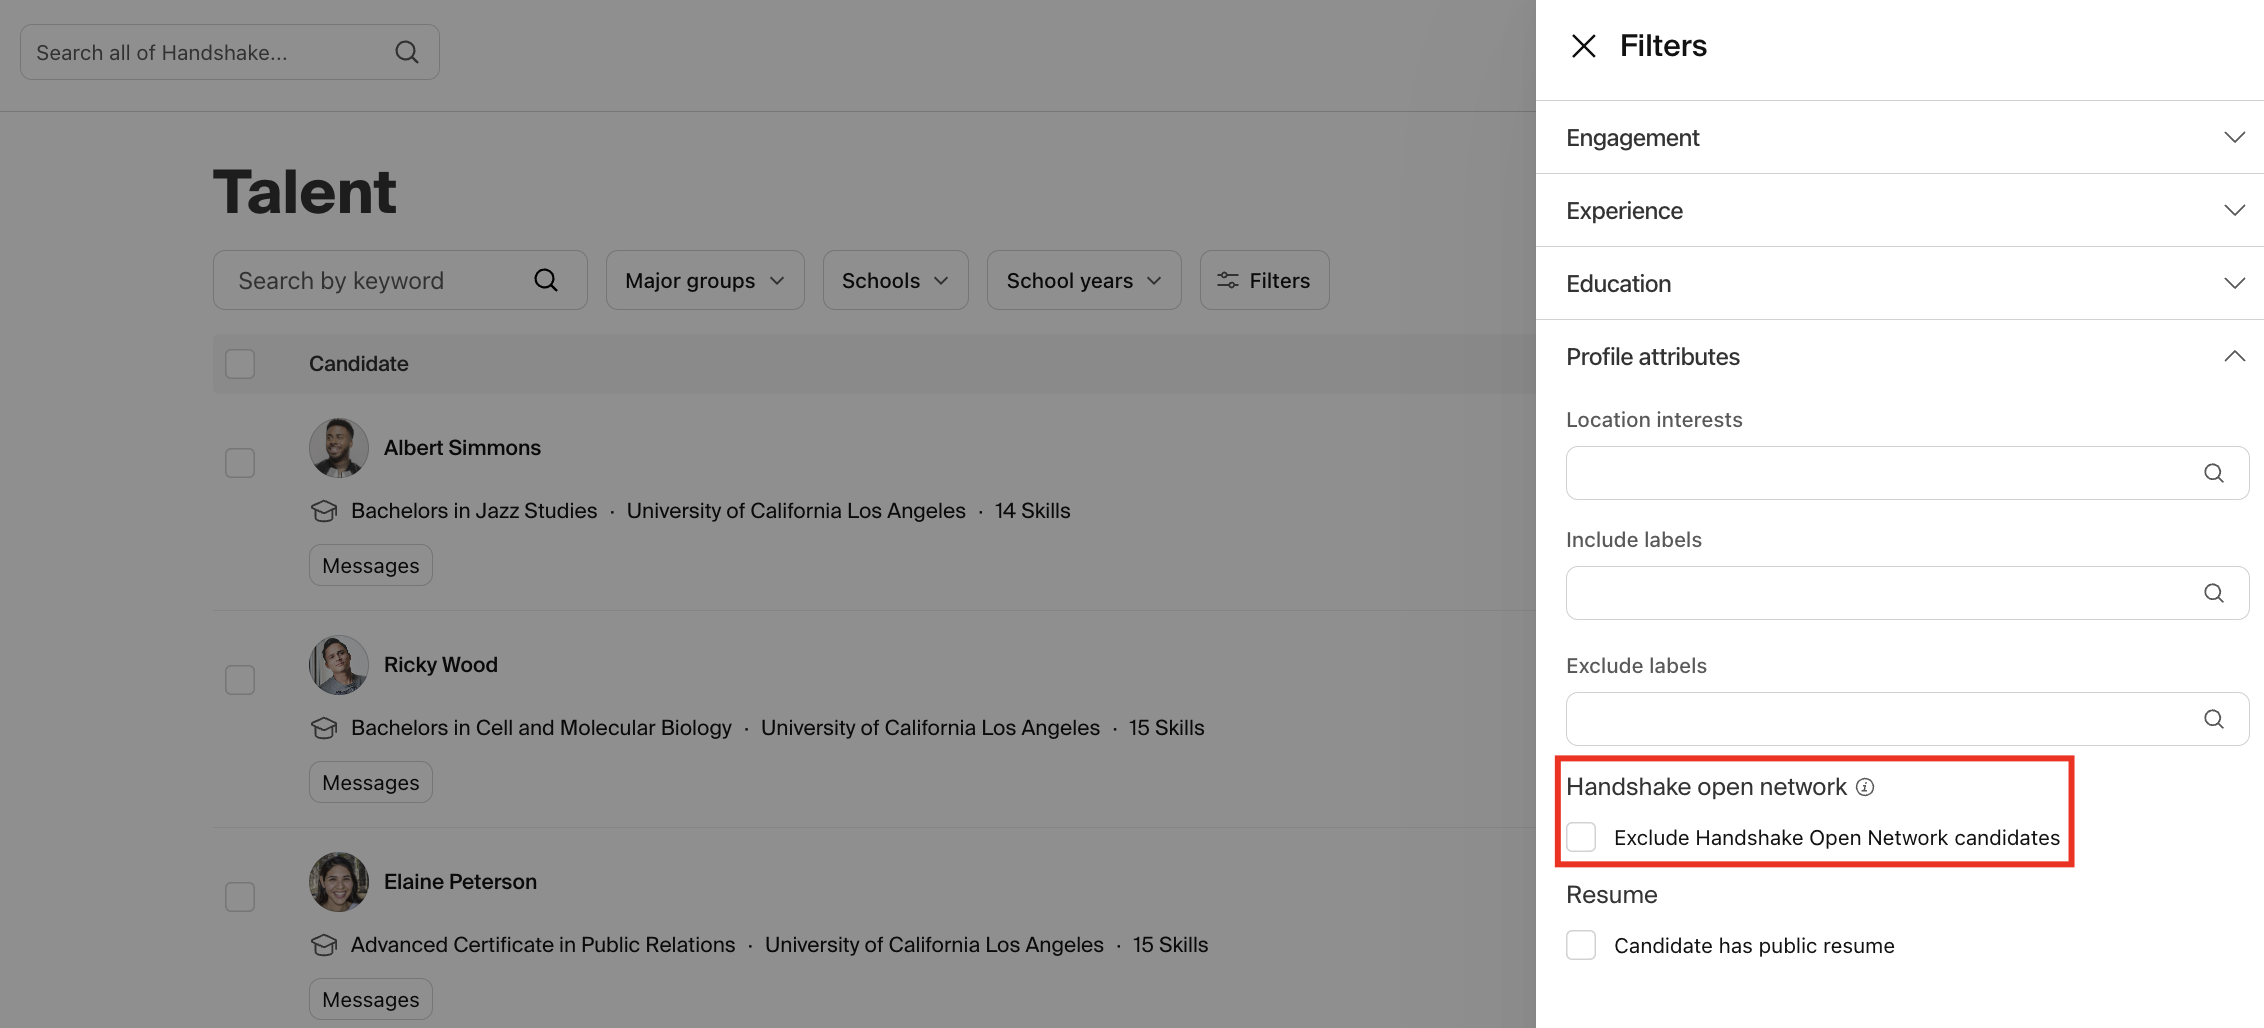The image size is (2264, 1028).
Task: Open the School years dropdown
Action: click(1083, 280)
